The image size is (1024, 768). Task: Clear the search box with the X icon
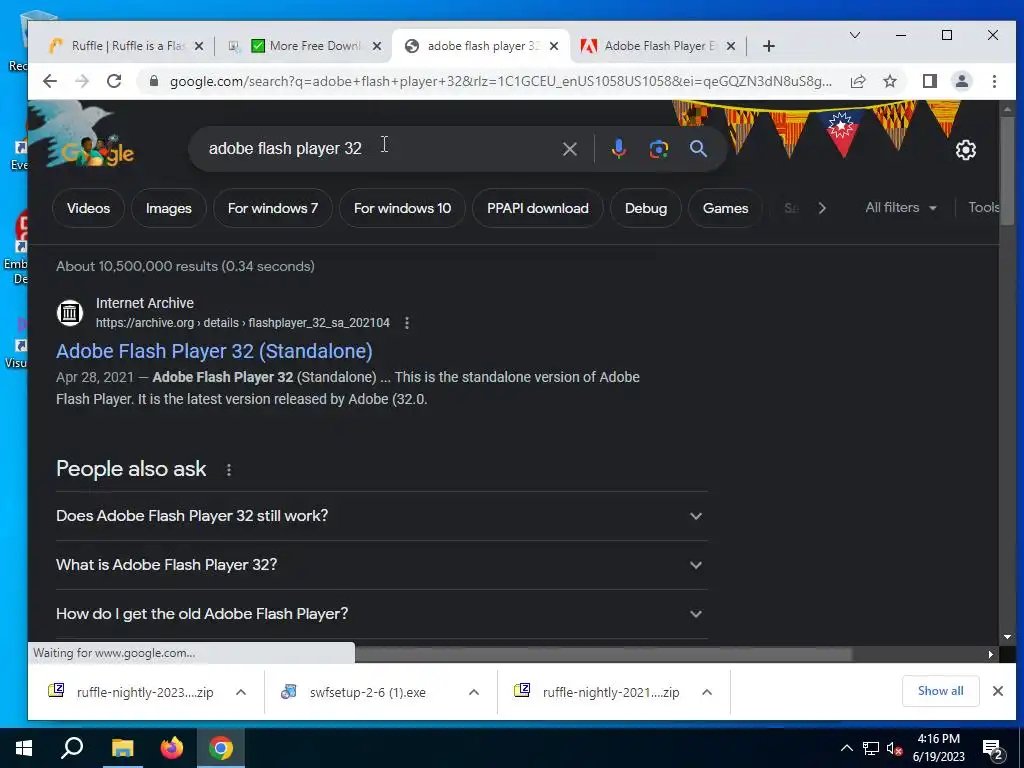pos(569,149)
